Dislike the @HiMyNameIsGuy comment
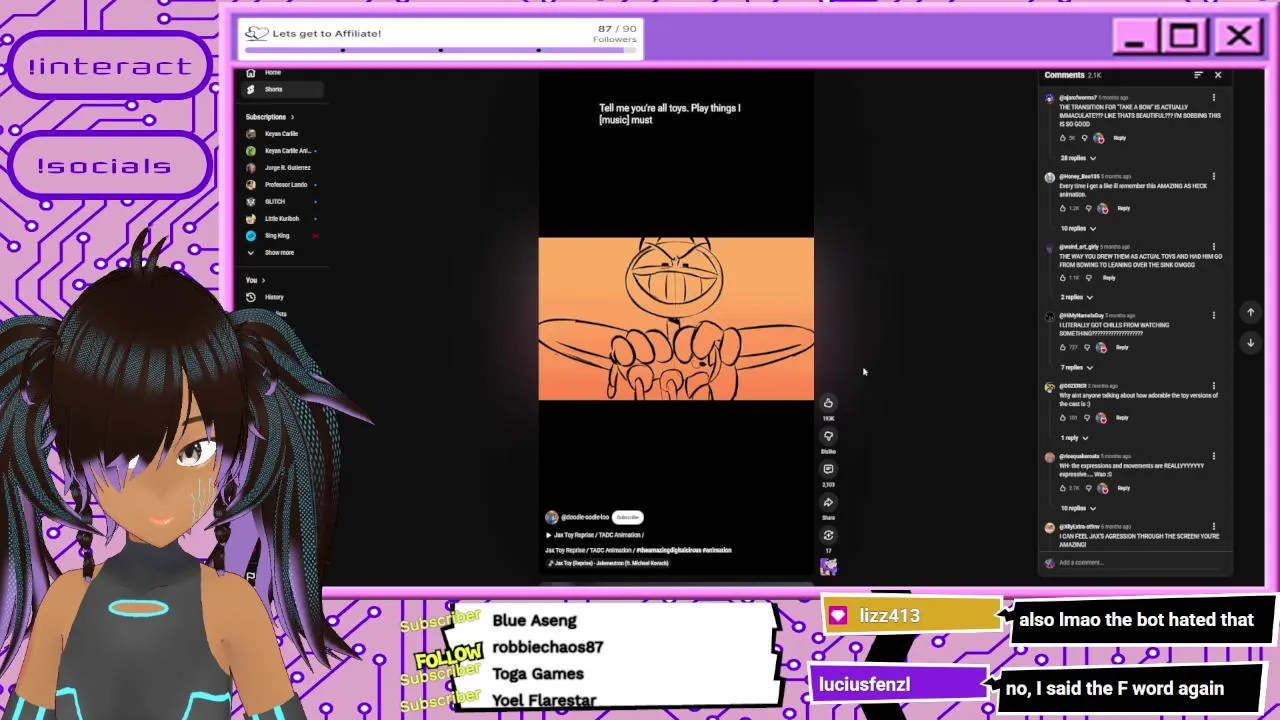This screenshot has height=720, width=1280. coord(1086,347)
